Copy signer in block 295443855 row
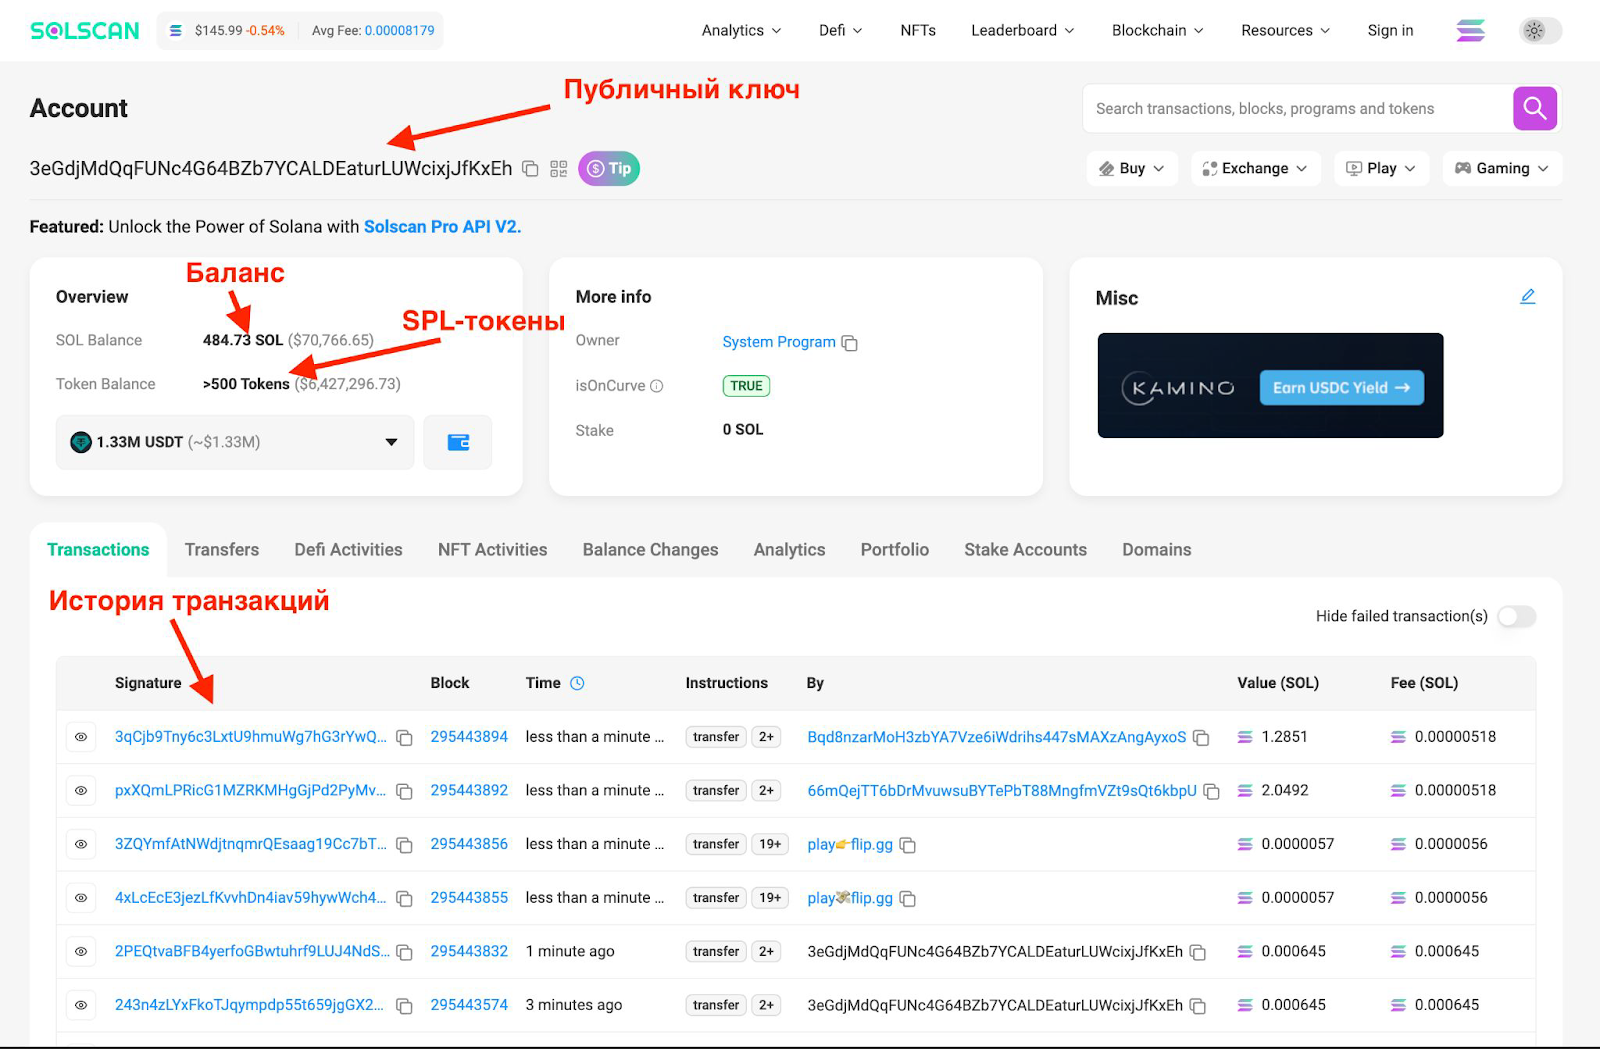 click(908, 899)
